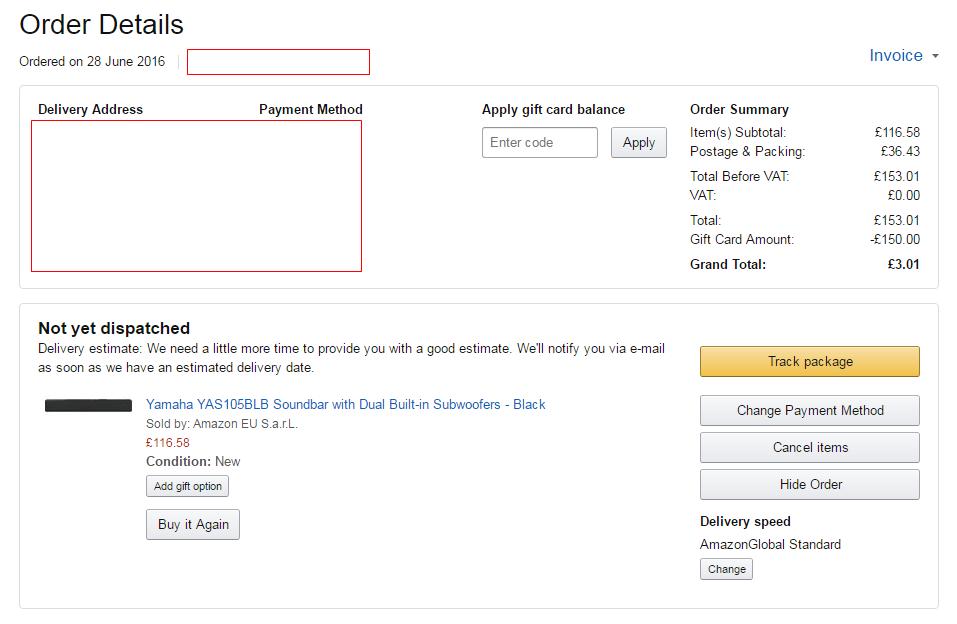Image resolution: width=957 pixels, height=624 pixels.
Task: Change the delivery speed
Action: click(726, 569)
